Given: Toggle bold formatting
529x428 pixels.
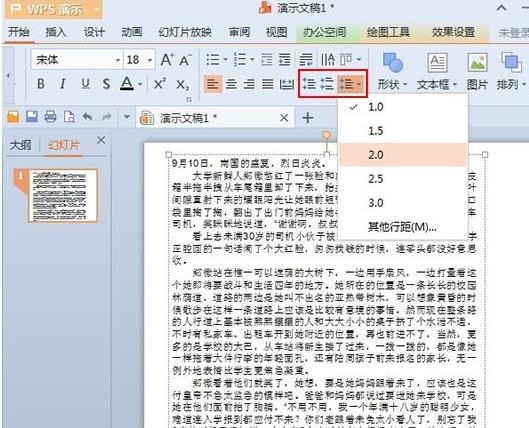Looking at the screenshot, I should coord(41,83).
